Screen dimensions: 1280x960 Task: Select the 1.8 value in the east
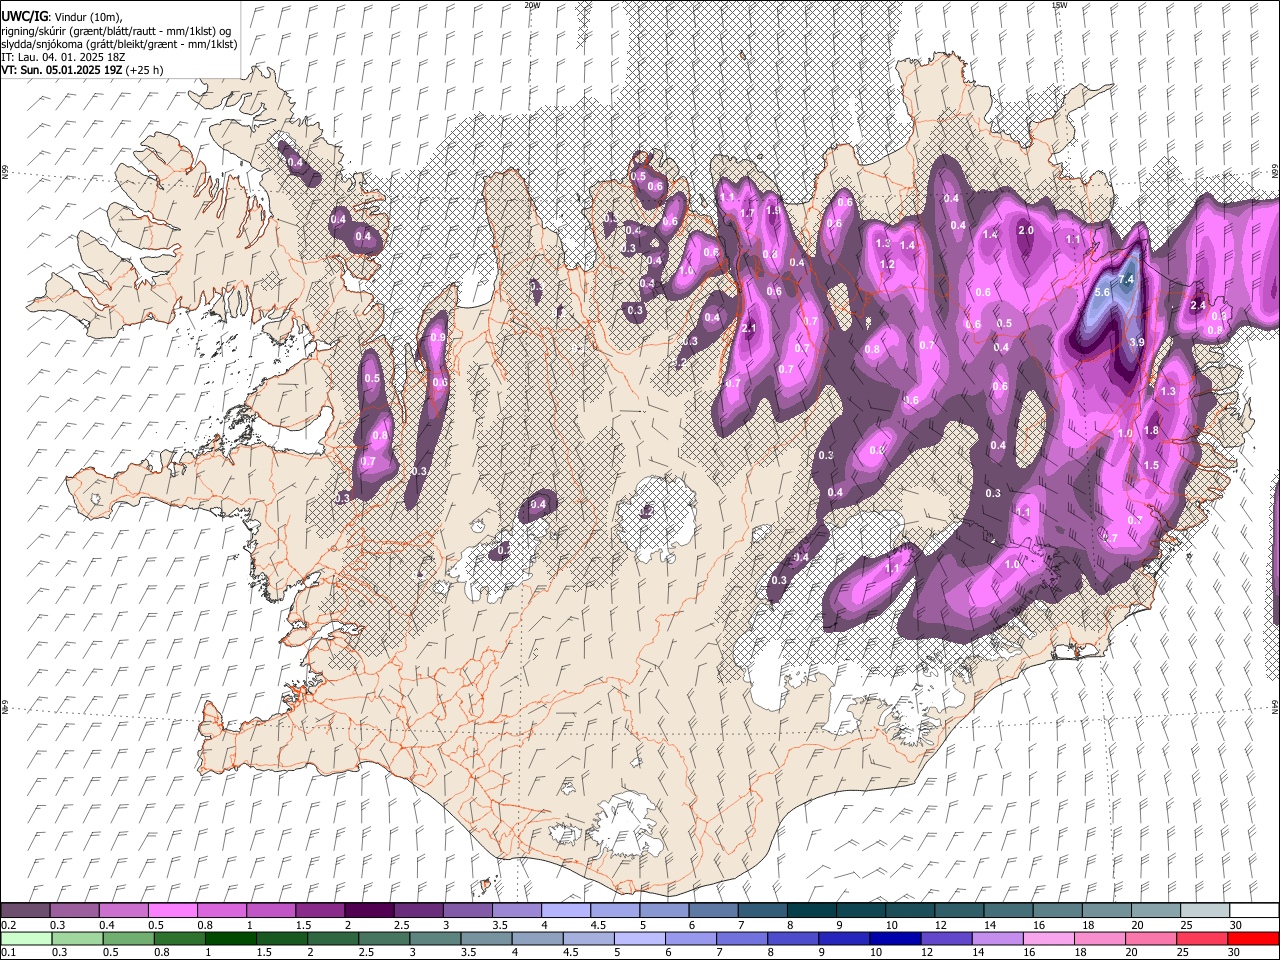[x=1151, y=431]
